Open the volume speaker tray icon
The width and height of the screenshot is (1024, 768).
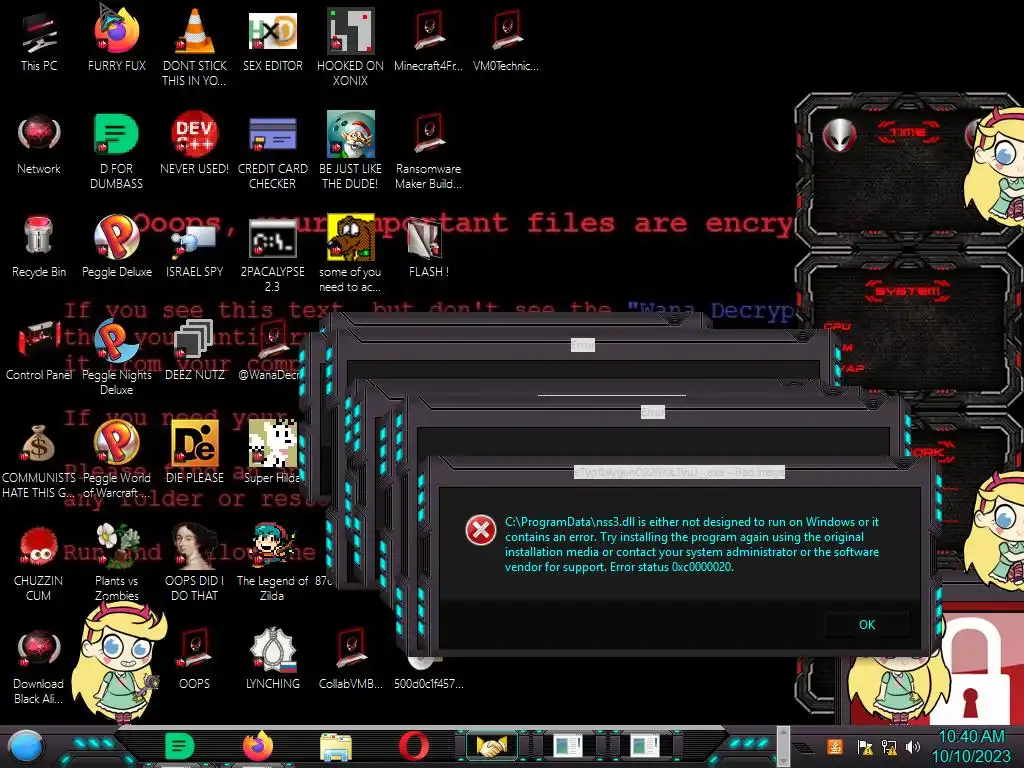913,746
